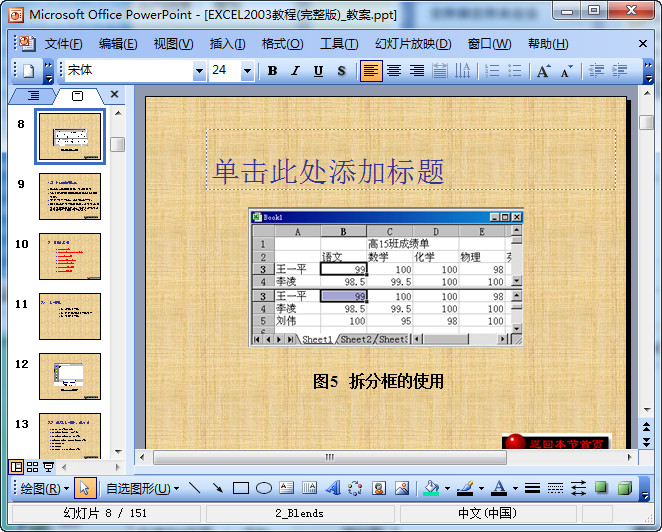Apply the Line Color brush
This screenshot has height=532, width=662.
[465, 489]
